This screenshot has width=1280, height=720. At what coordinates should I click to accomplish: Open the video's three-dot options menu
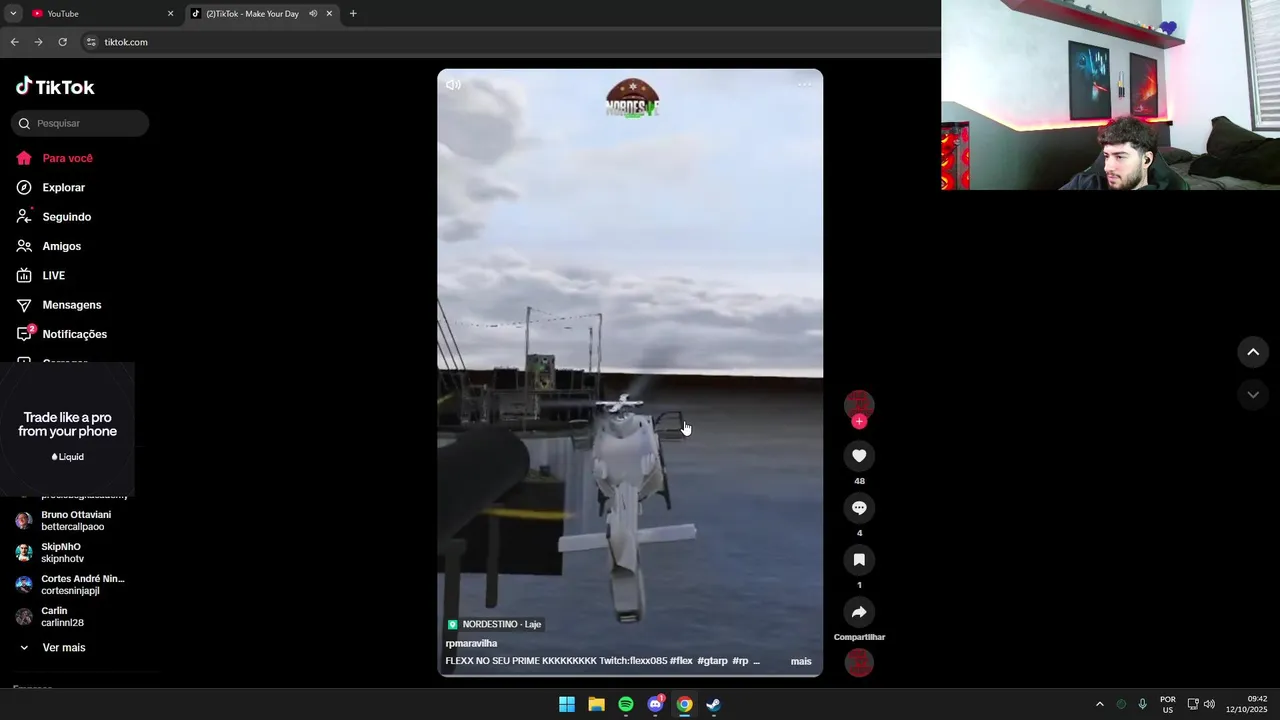[804, 84]
